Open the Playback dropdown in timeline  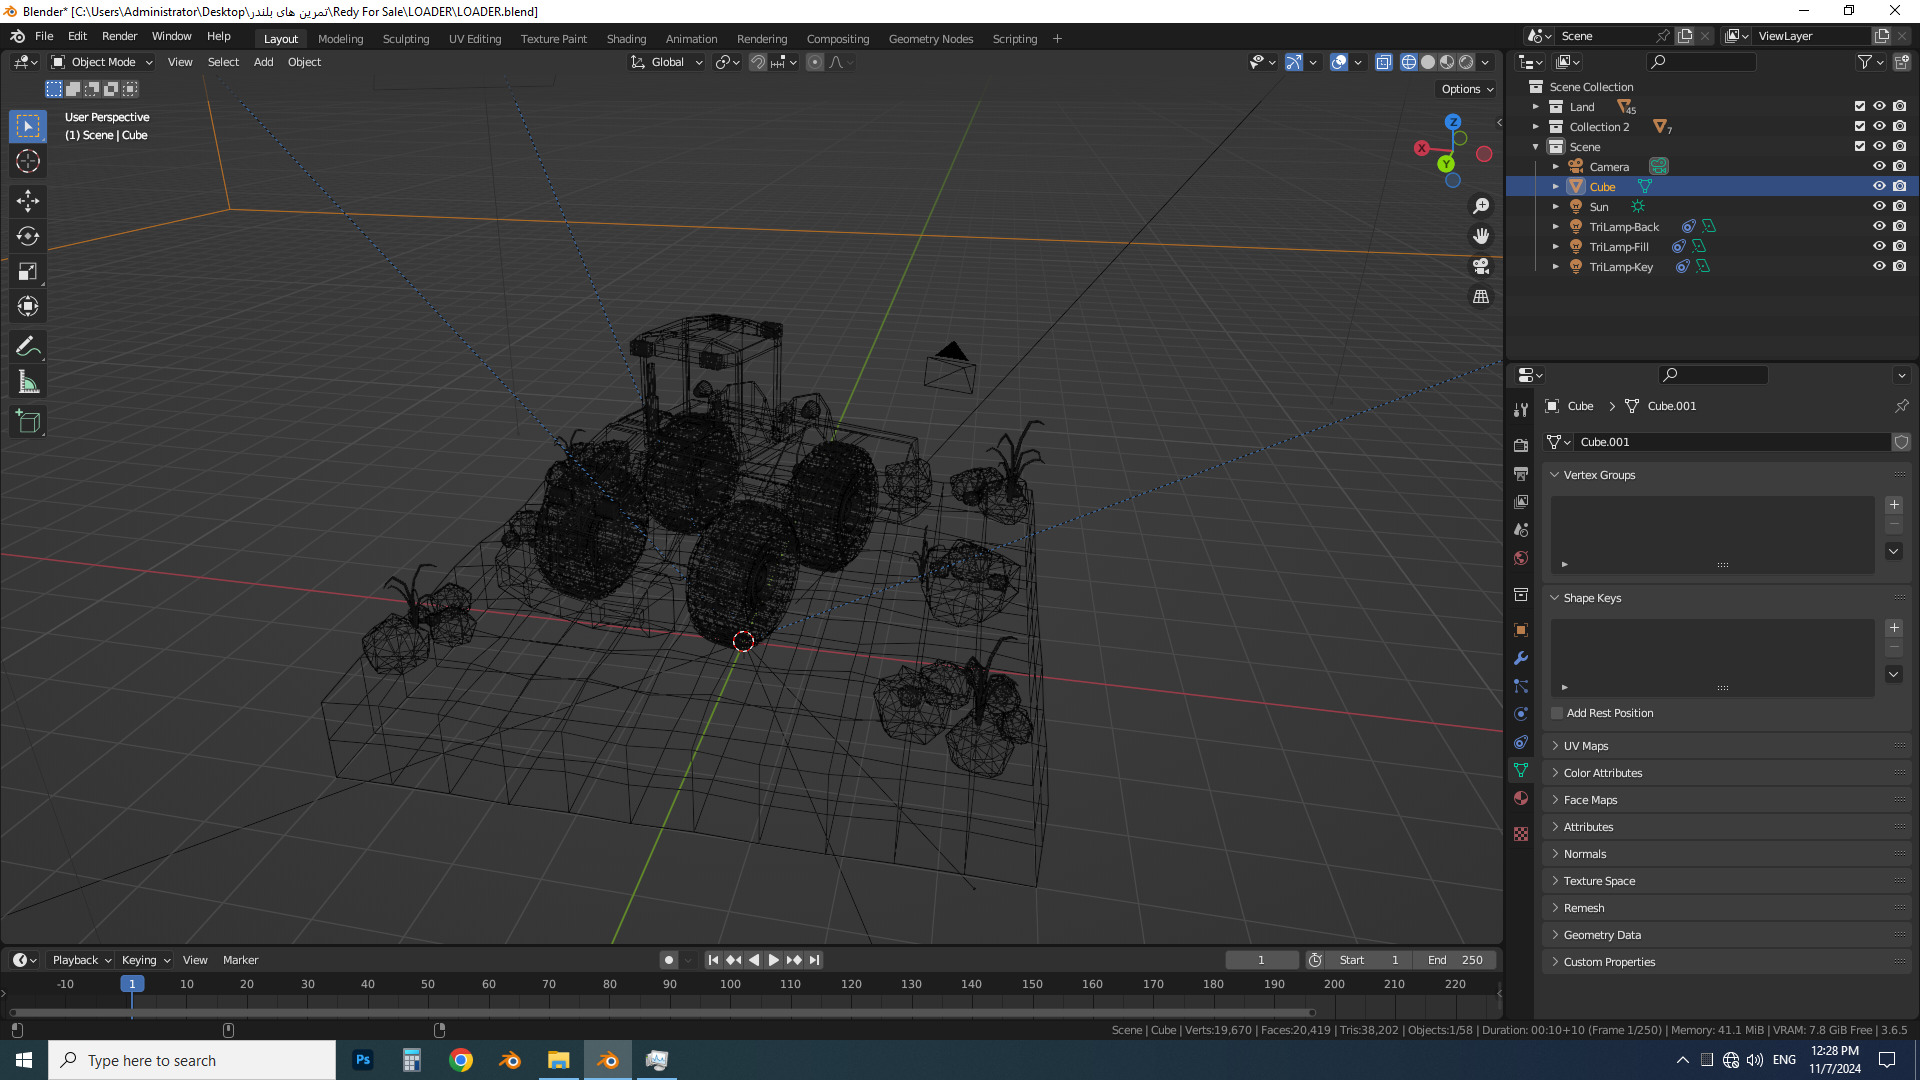point(82,960)
